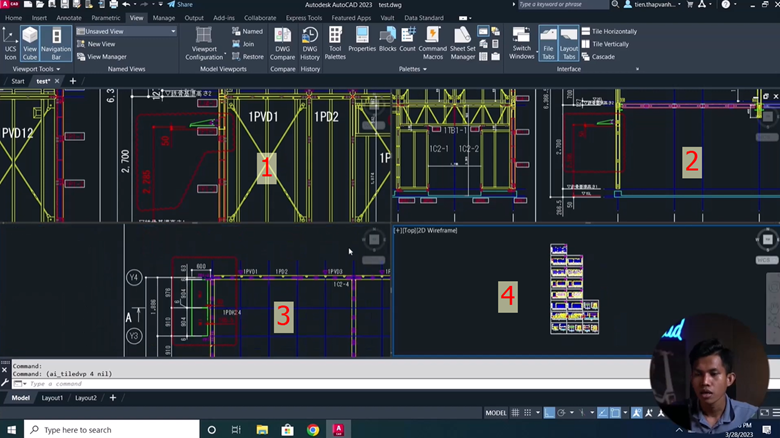Click the Command Line palette icon

coord(483,31)
